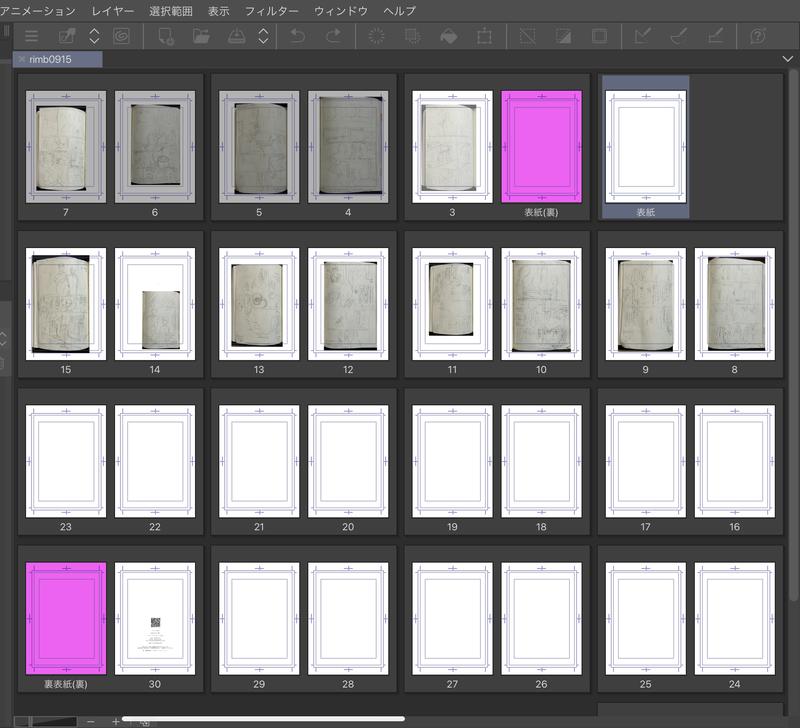Zoom in thumbnails with plus icon
The image size is (800, 728).
click(x=115, y=721)
